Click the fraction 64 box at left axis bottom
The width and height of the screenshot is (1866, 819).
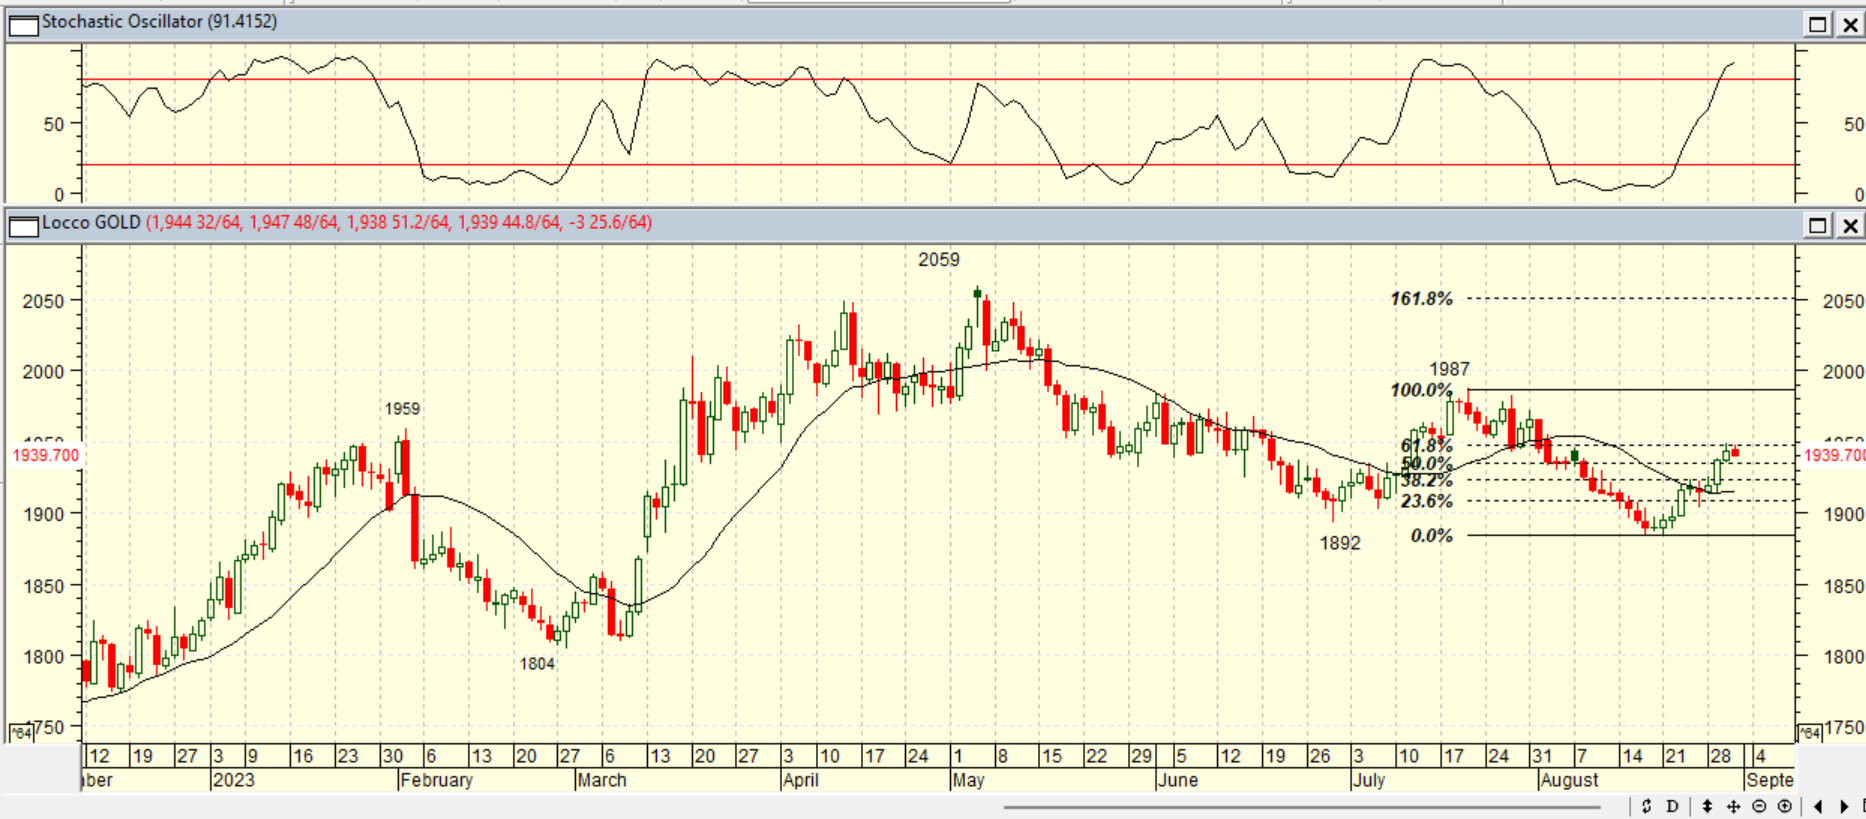coord(20,733)
